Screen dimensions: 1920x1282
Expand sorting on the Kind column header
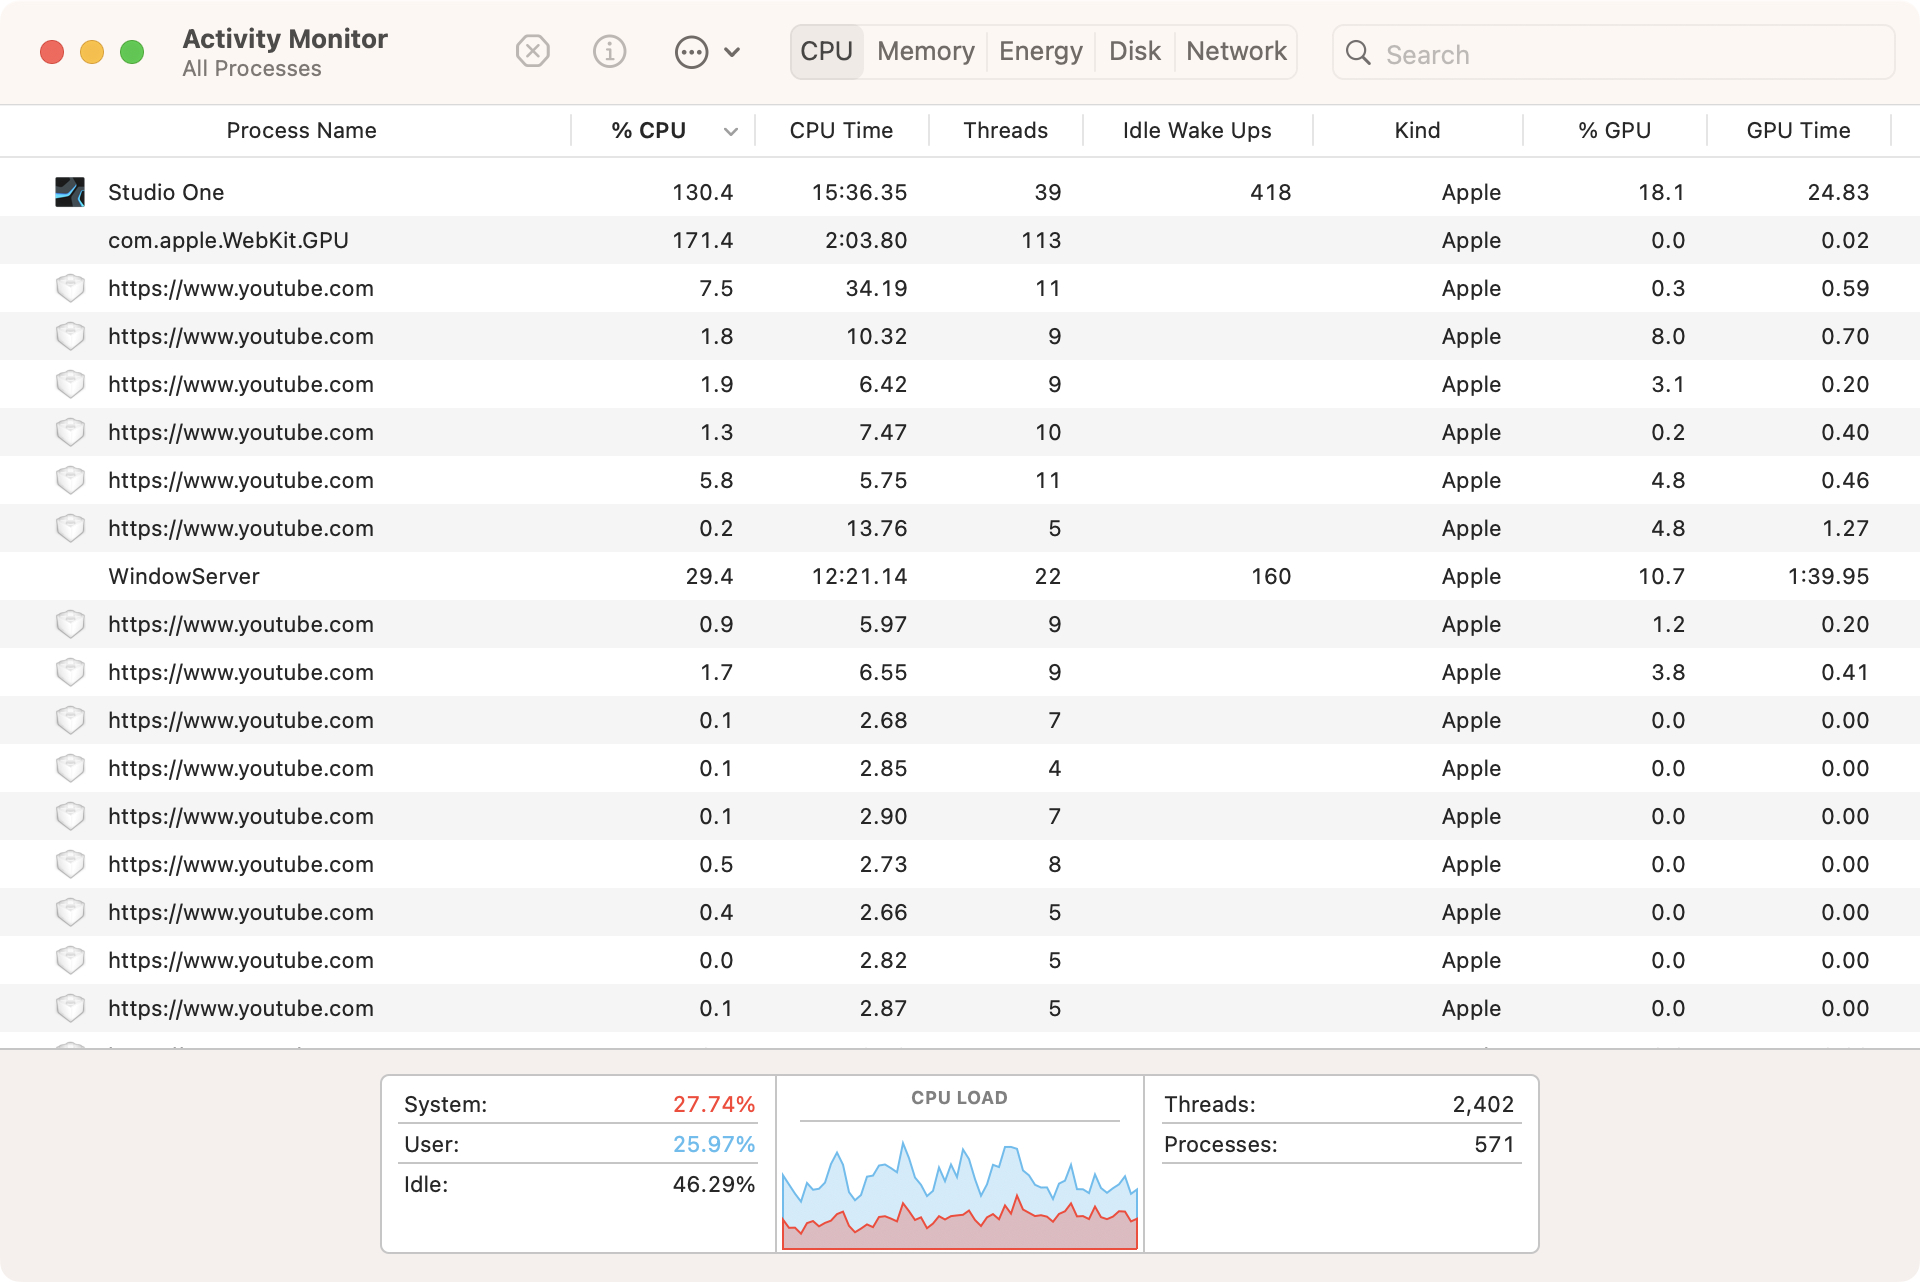(x=1417, y=130)
